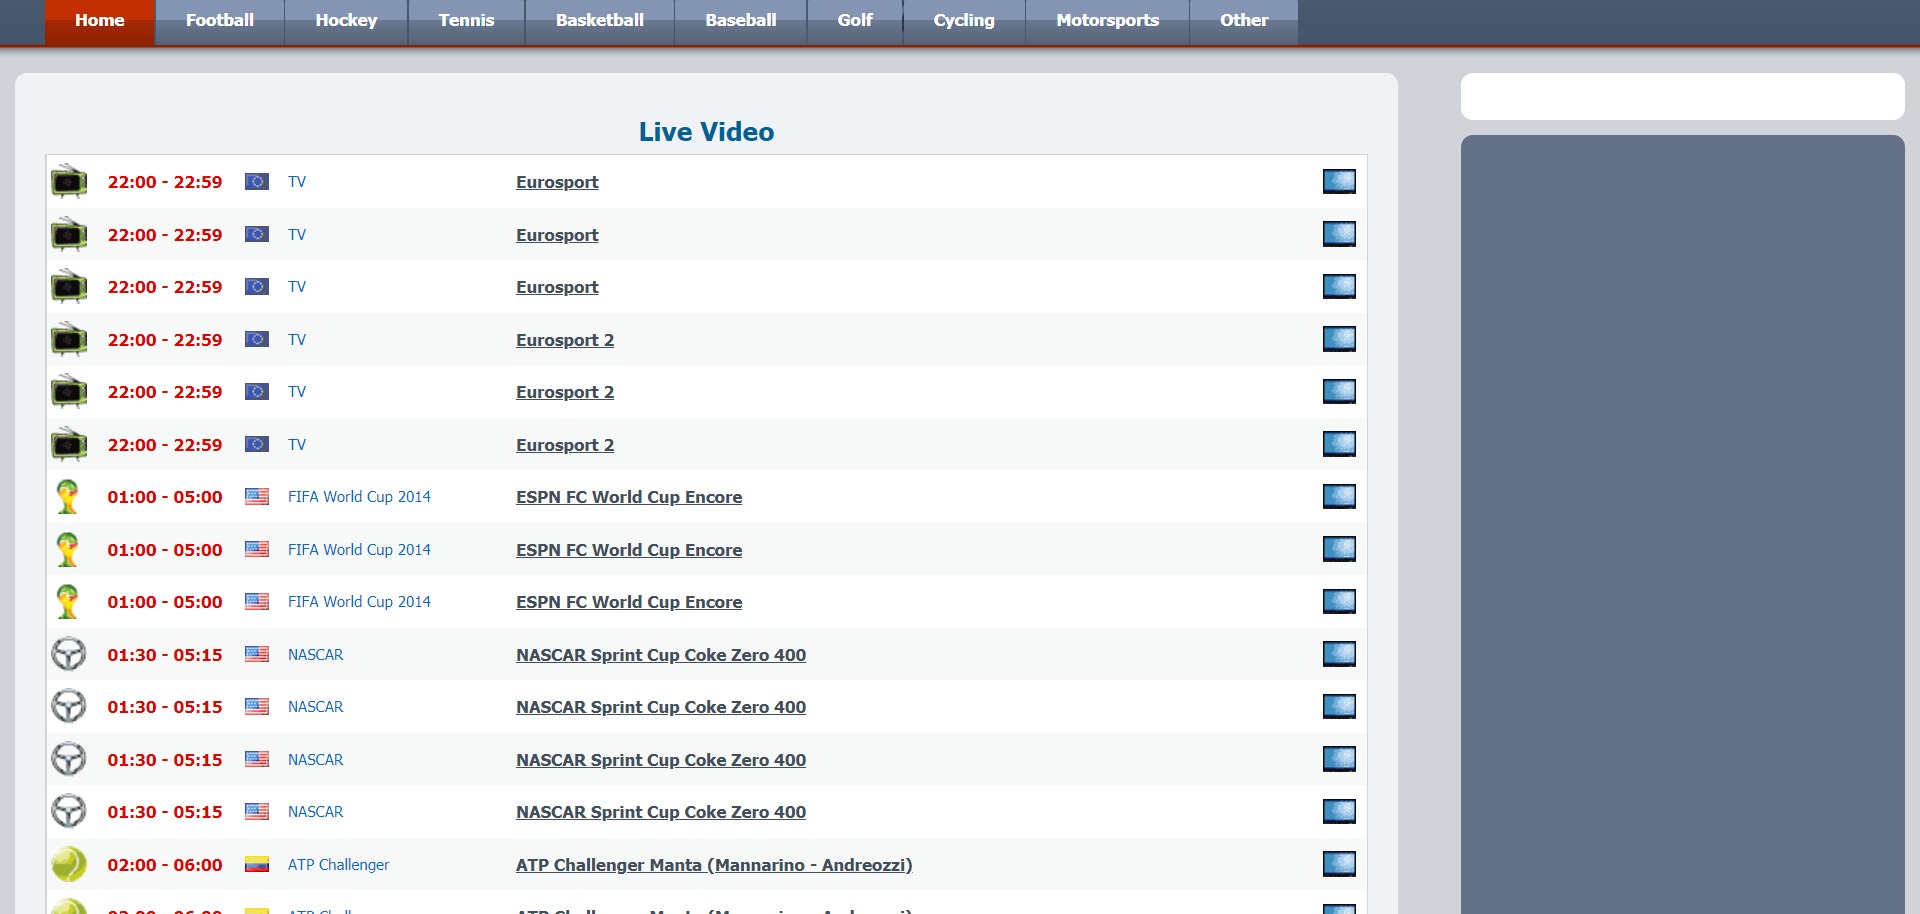Select the Tennis tab
The height and width of the screenshot is (914, 1920).
pos(466,21)
